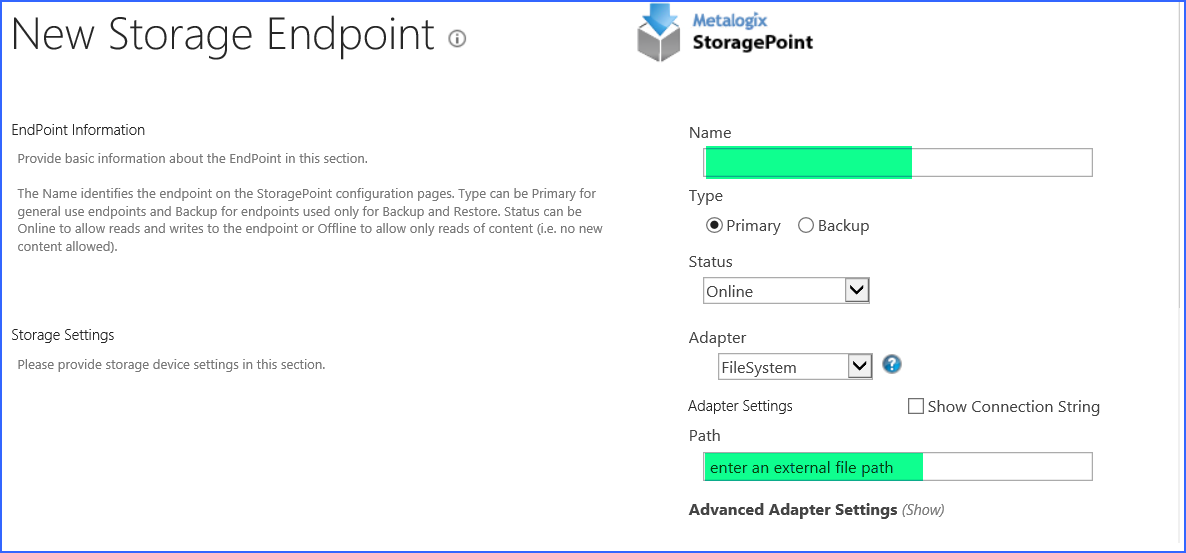
Task: Select the Backup type radio button
Action: 806,225
